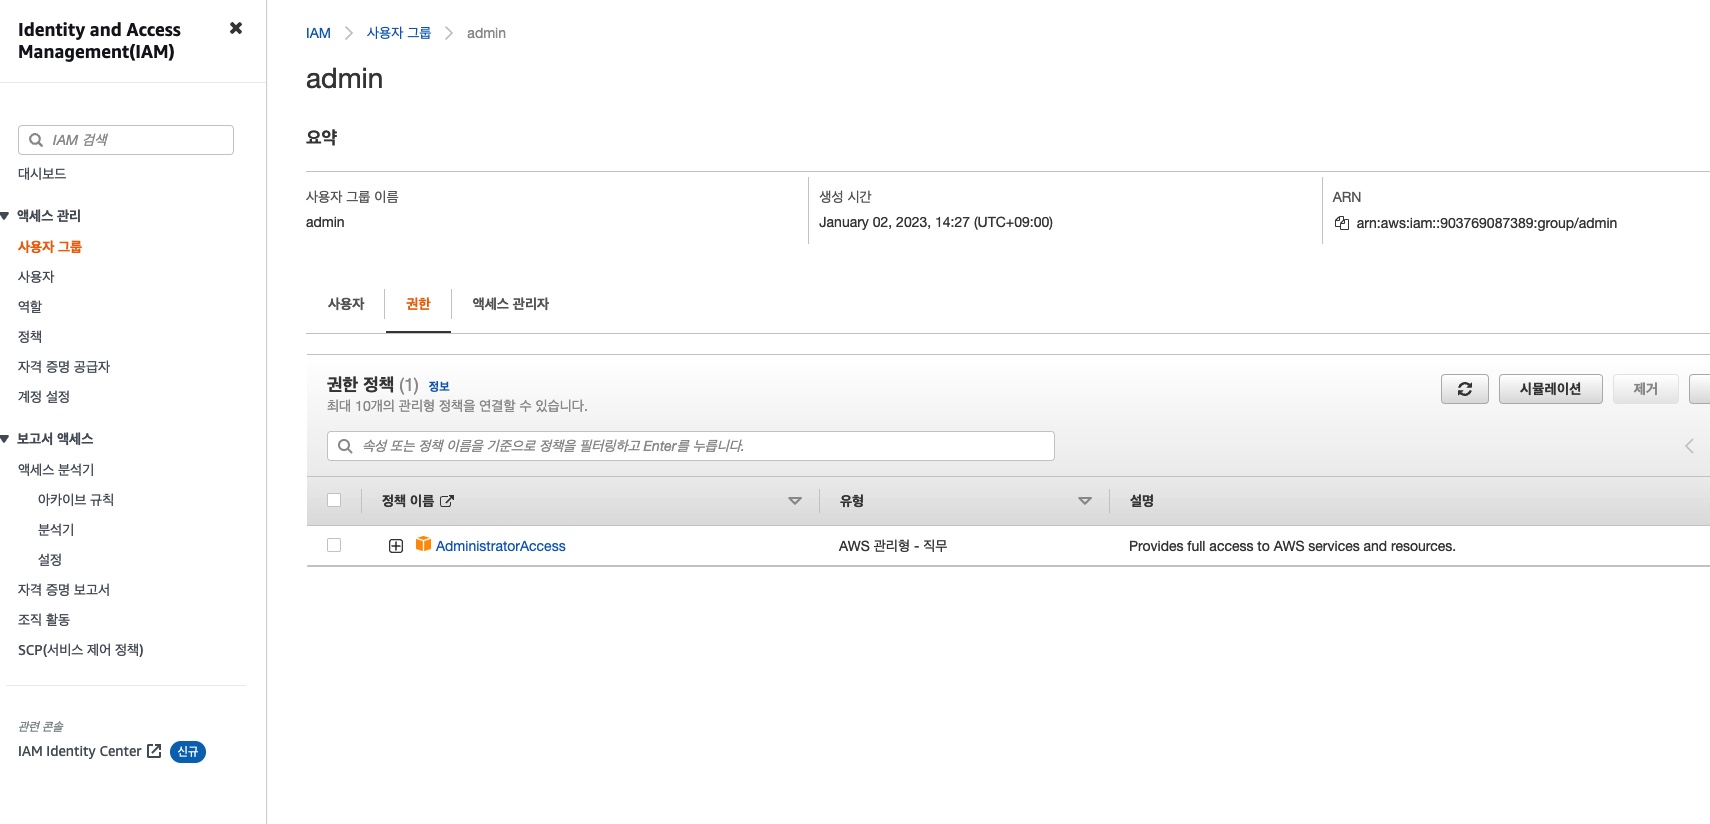Open IAM Identity Center external link icon
Image resolution: width=1710 pixels, height=824 pixels.
tap(154, 751)
